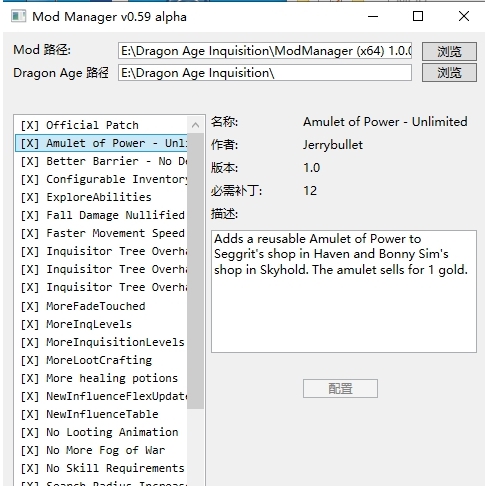Click the Mod Manager app icon in title bar
Image resolution: width=485 pixels, height=486 pixels.
(x=18, y=16)
